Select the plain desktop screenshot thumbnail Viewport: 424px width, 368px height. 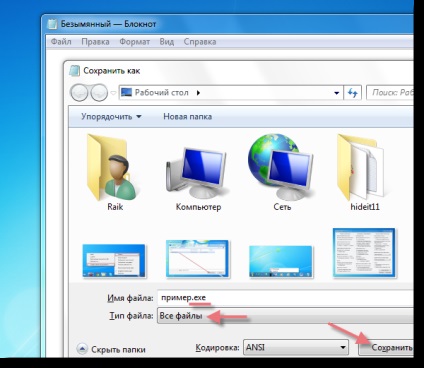281,262
